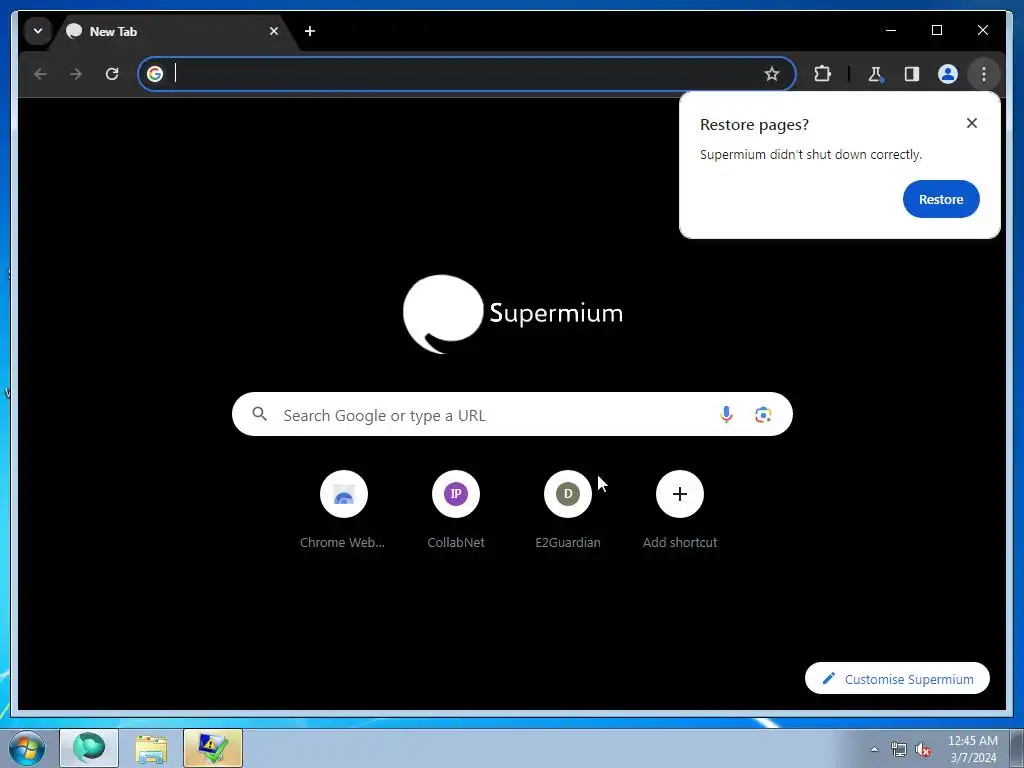Viewport: 1024px width, 768px height.
Task: Go forward with the forward arrow
Action: click(76, 74)
